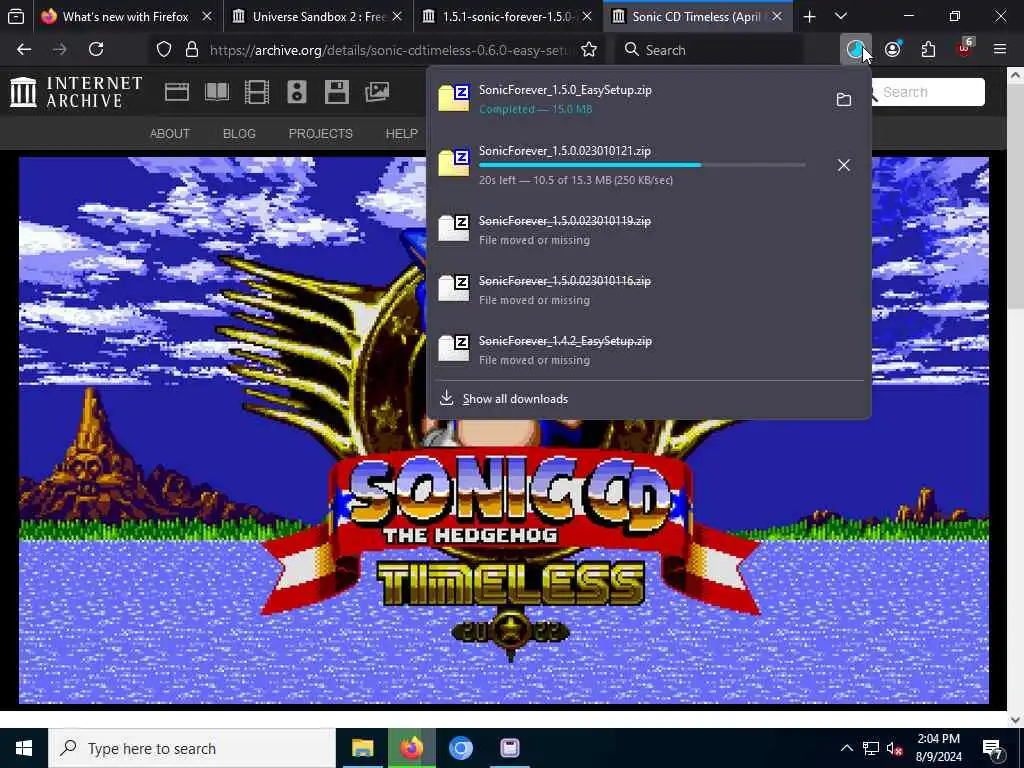Open the Archive audio speaker icon
This screenshot has height=768, width=1024.
[296, 92]
